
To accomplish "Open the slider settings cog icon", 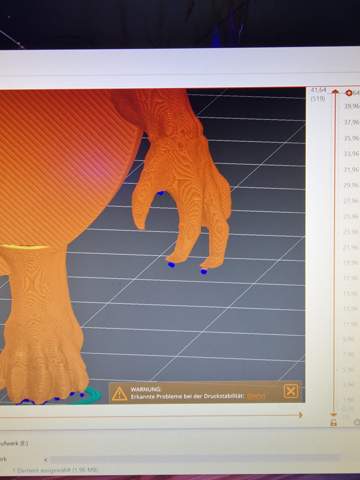I will (x=357, y=422).
